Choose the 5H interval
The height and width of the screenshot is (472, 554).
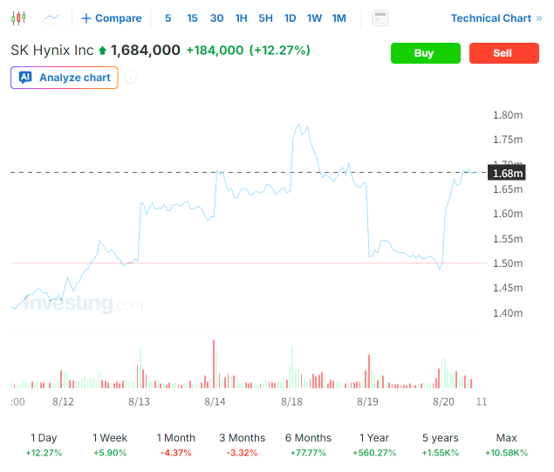tap(266, 18)
